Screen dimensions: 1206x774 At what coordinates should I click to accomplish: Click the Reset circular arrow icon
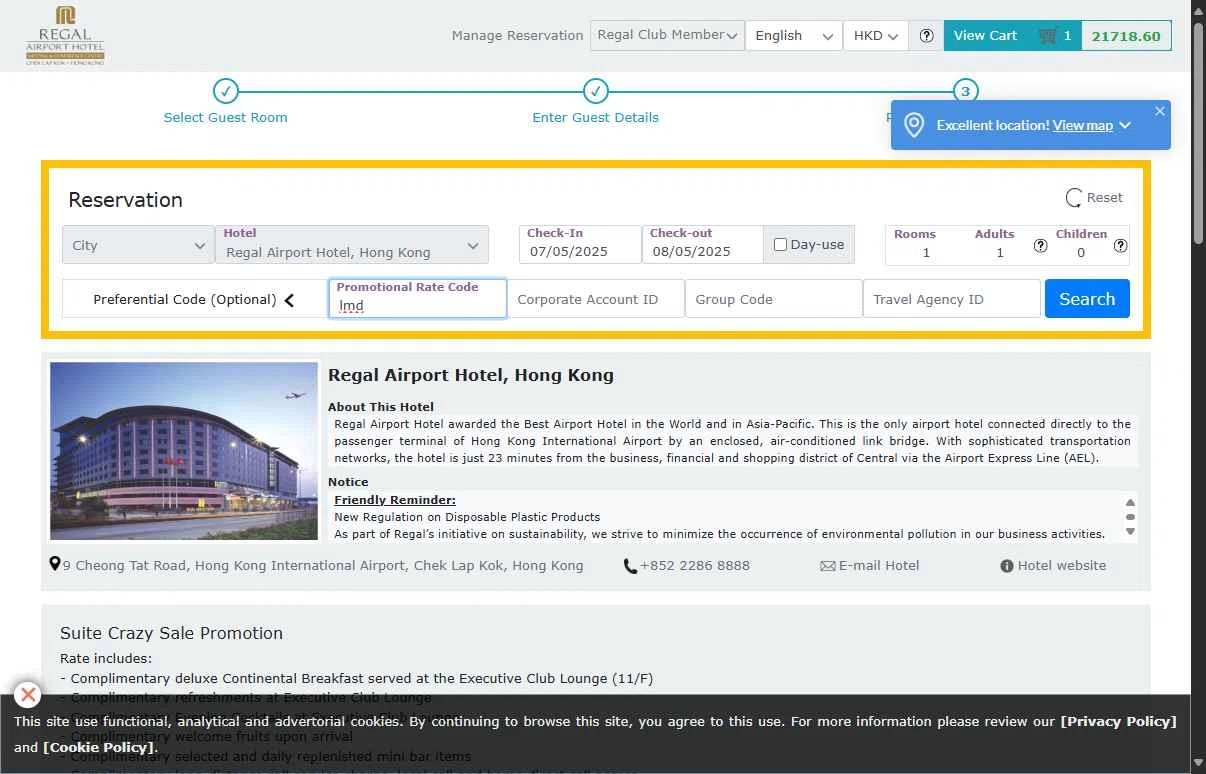click(x=1073, y=198)
